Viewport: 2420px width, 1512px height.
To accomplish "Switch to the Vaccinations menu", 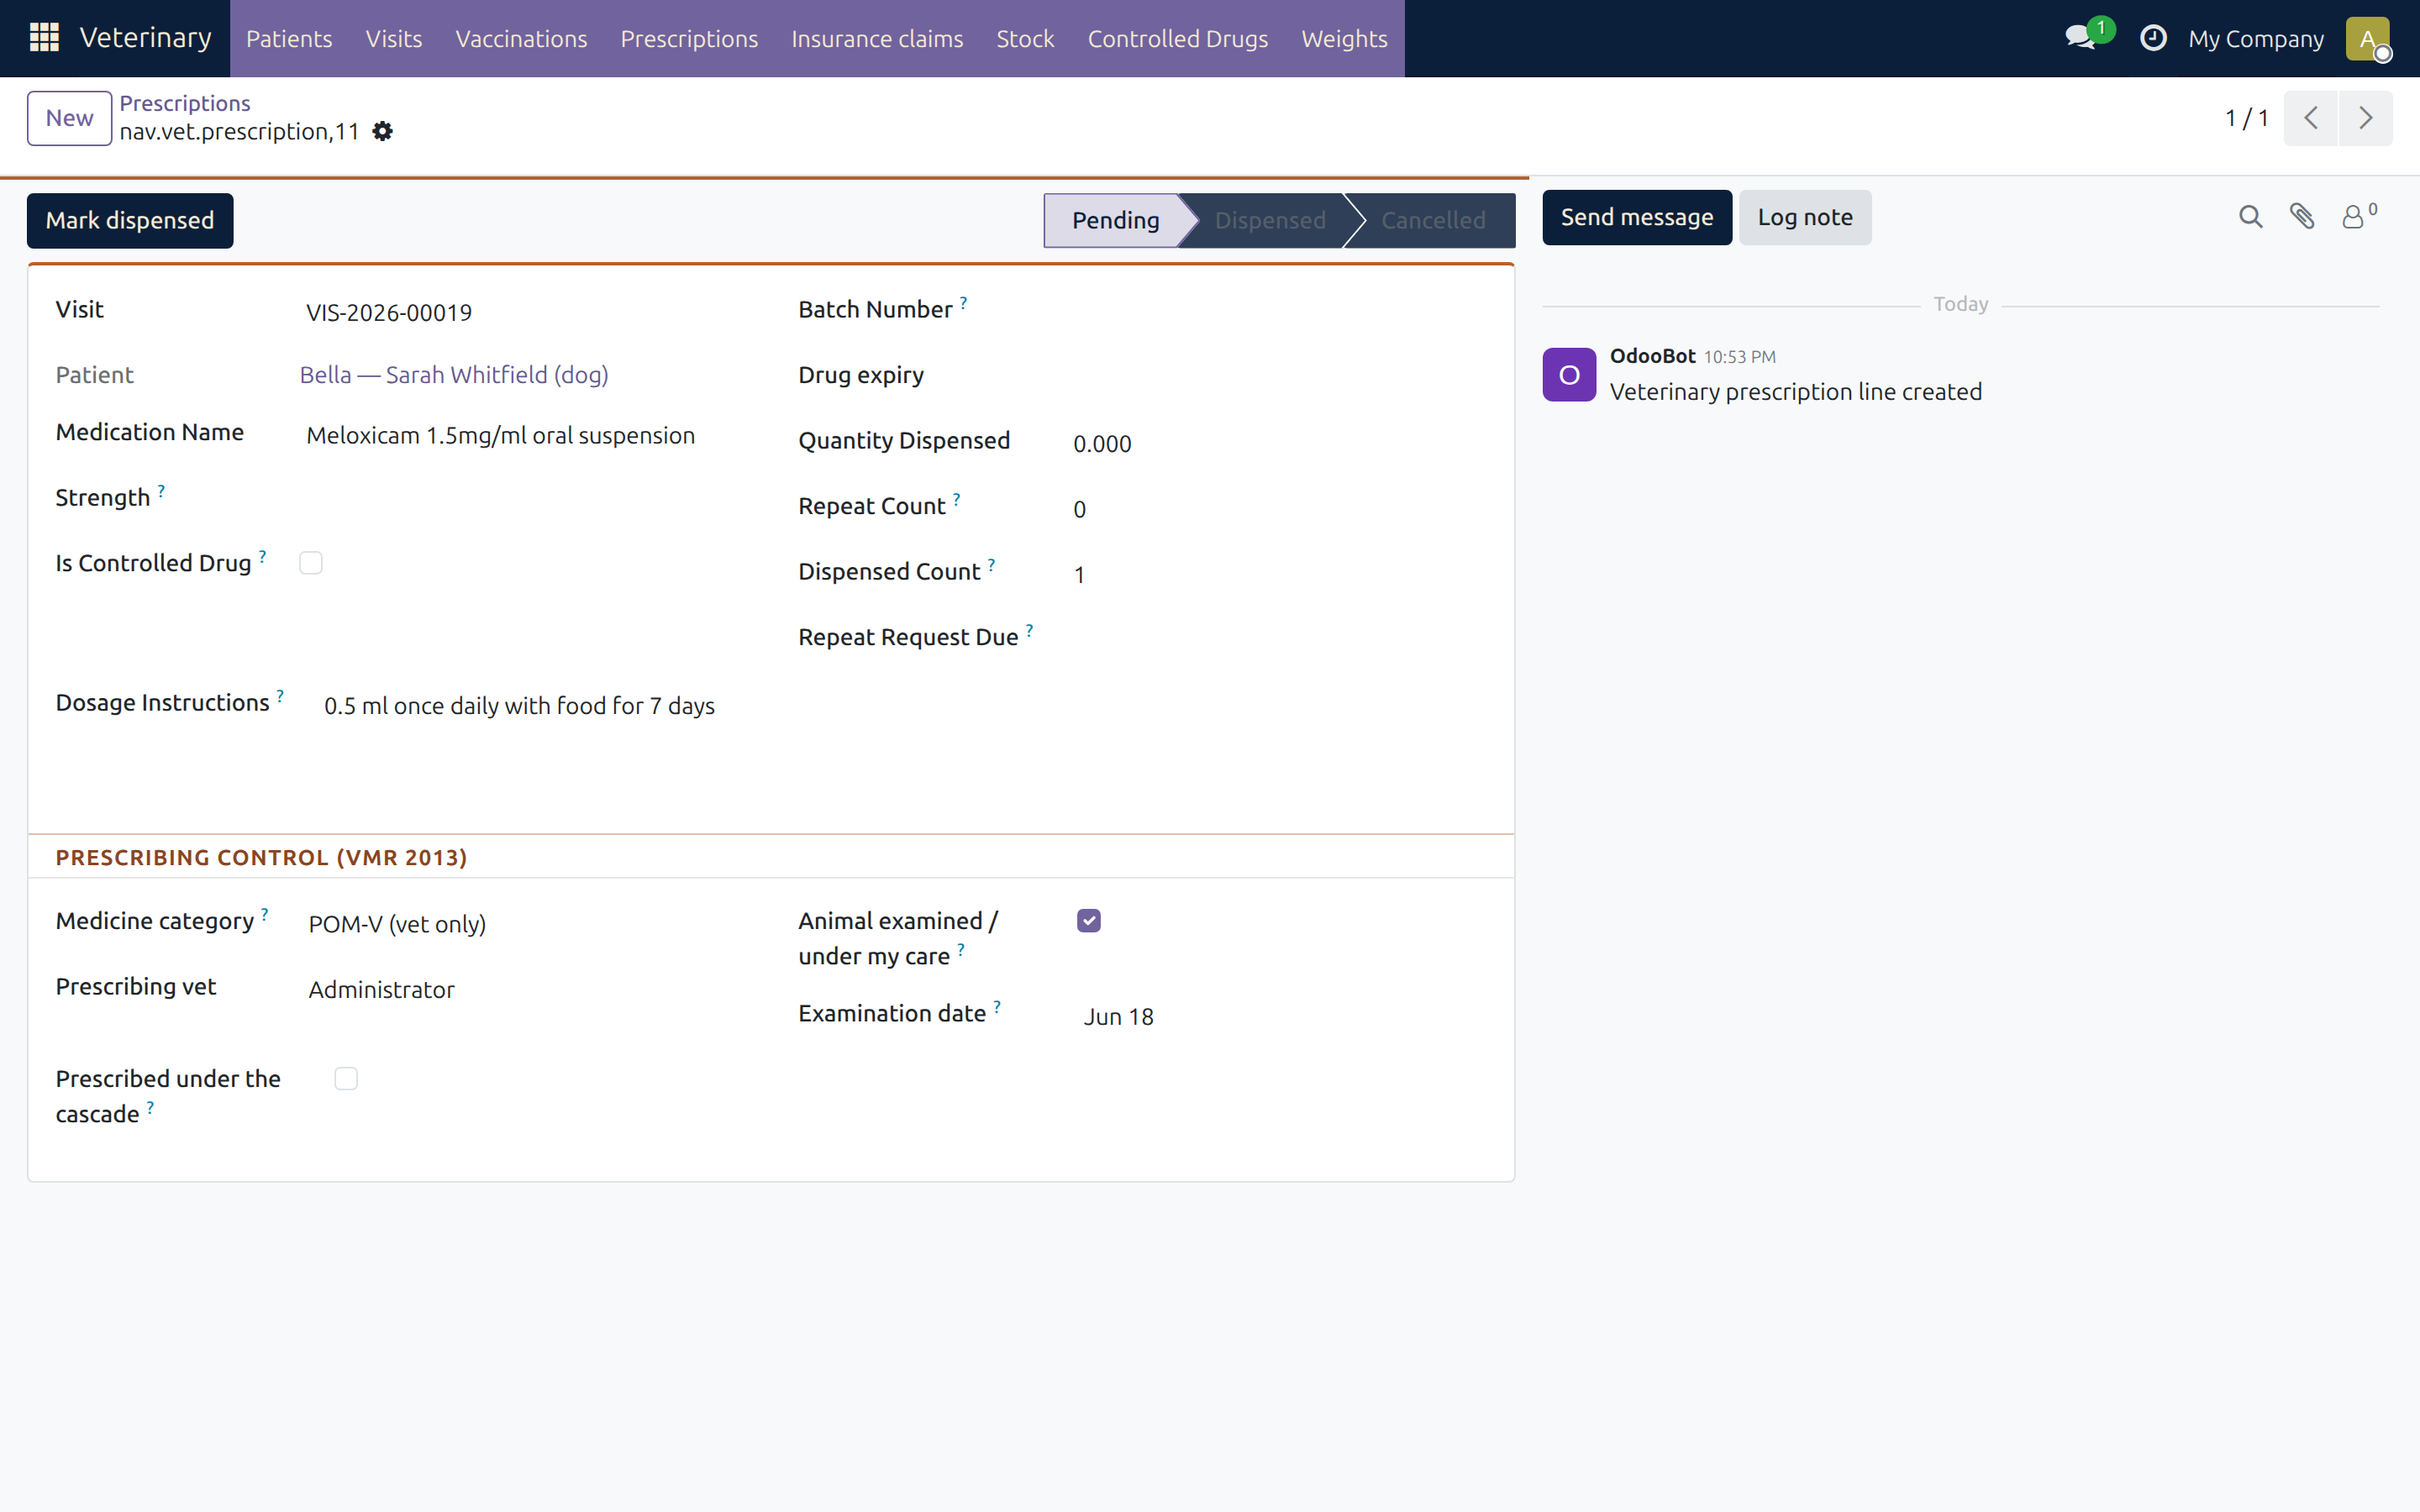I will pos(521,39).
